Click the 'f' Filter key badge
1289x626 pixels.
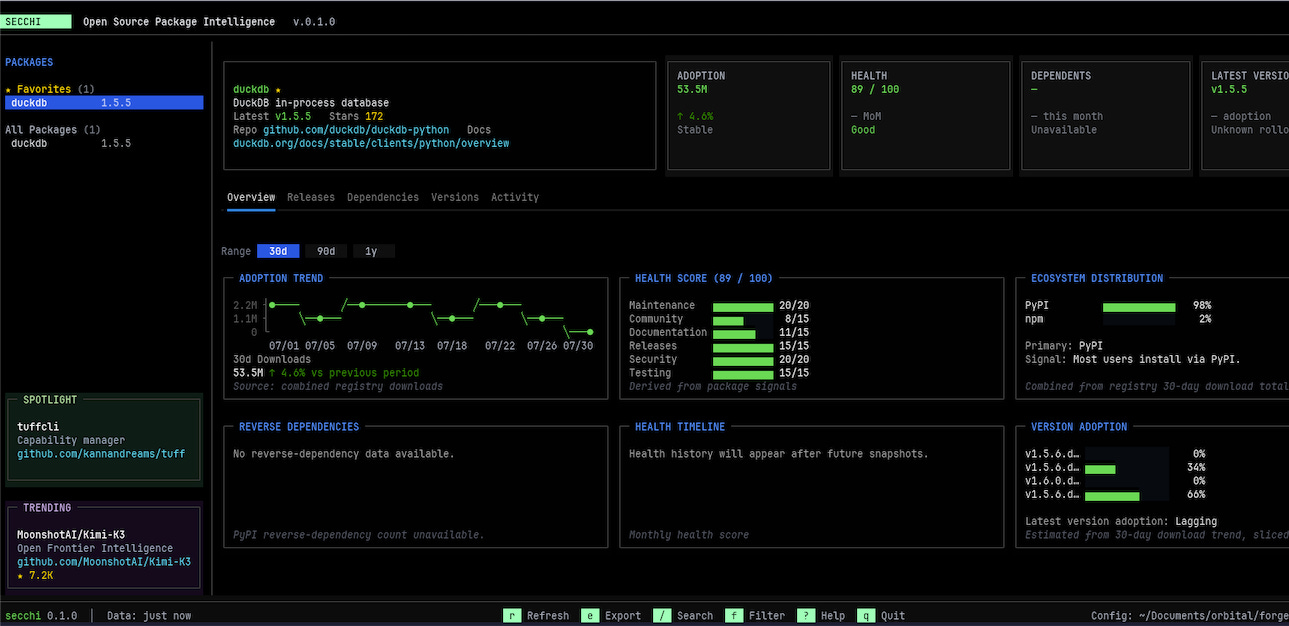coord(734,616)
